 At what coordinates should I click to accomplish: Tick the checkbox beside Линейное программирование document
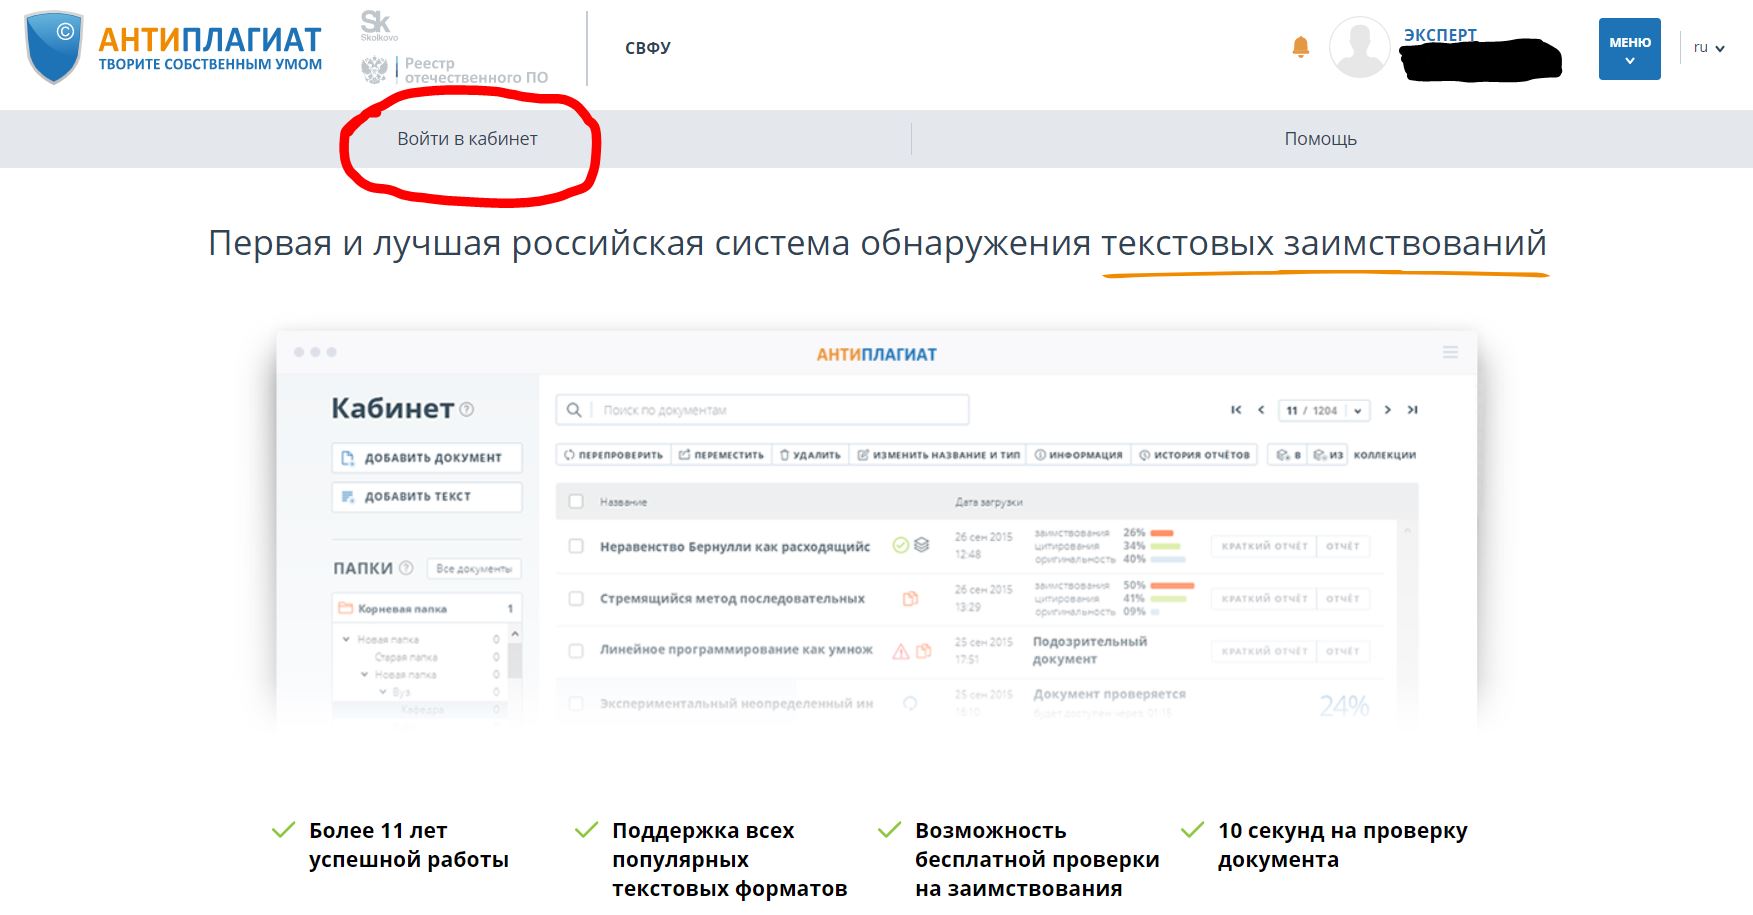pos(576,650)
